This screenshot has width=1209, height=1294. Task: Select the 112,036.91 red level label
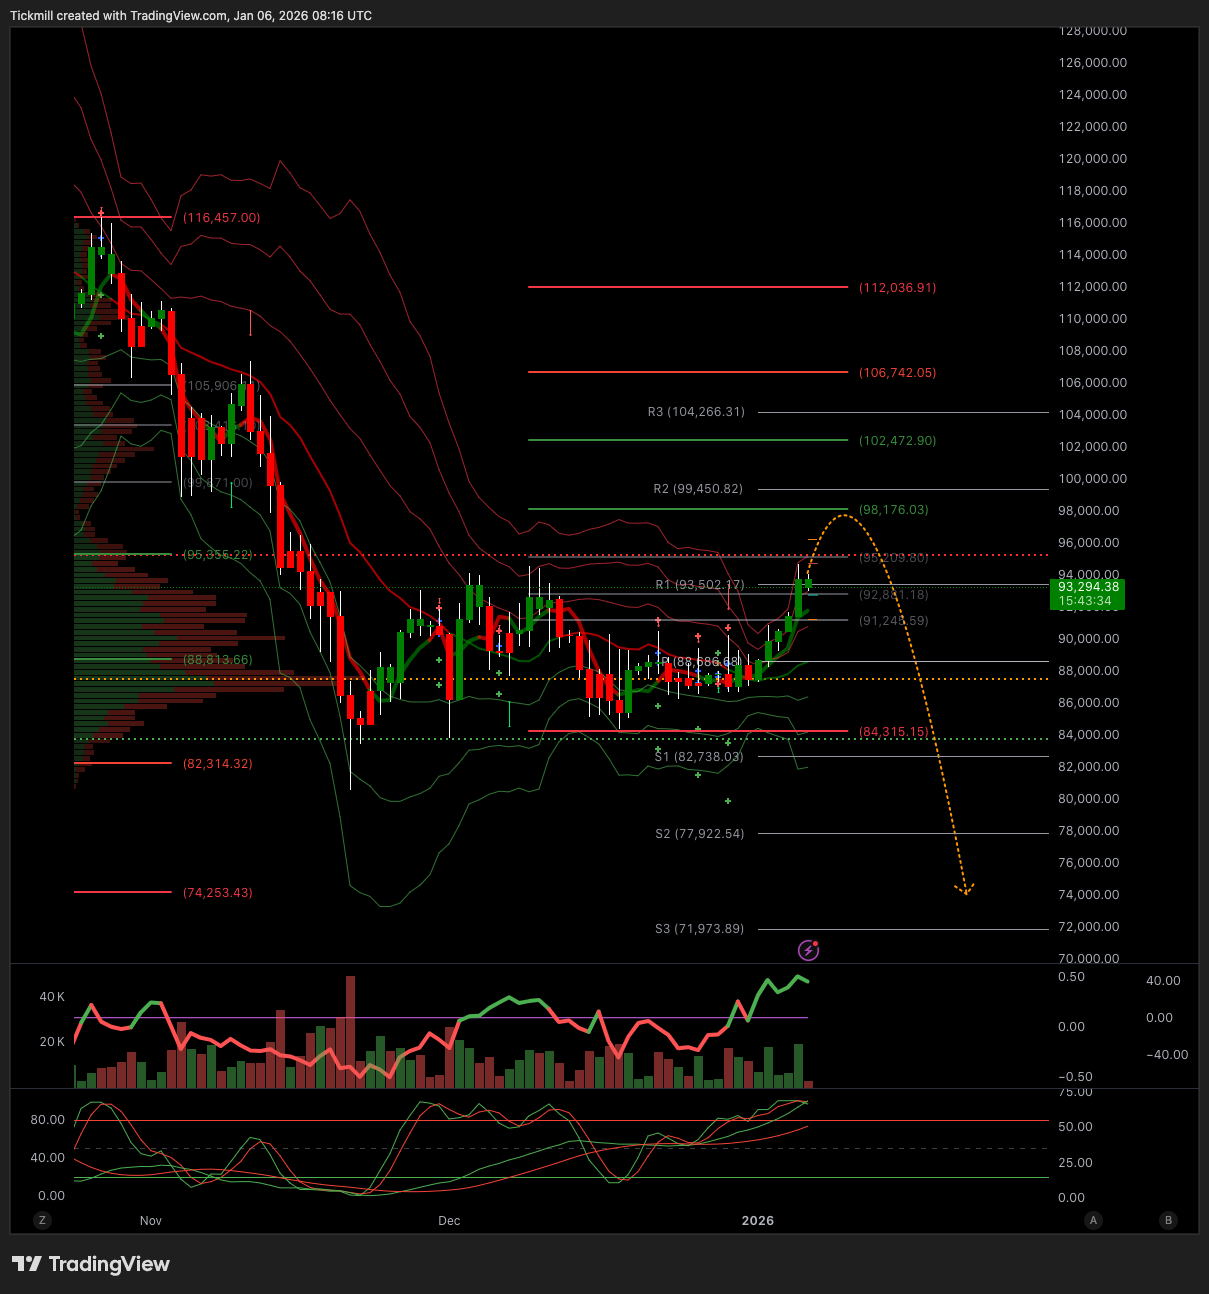pos(897,288)
